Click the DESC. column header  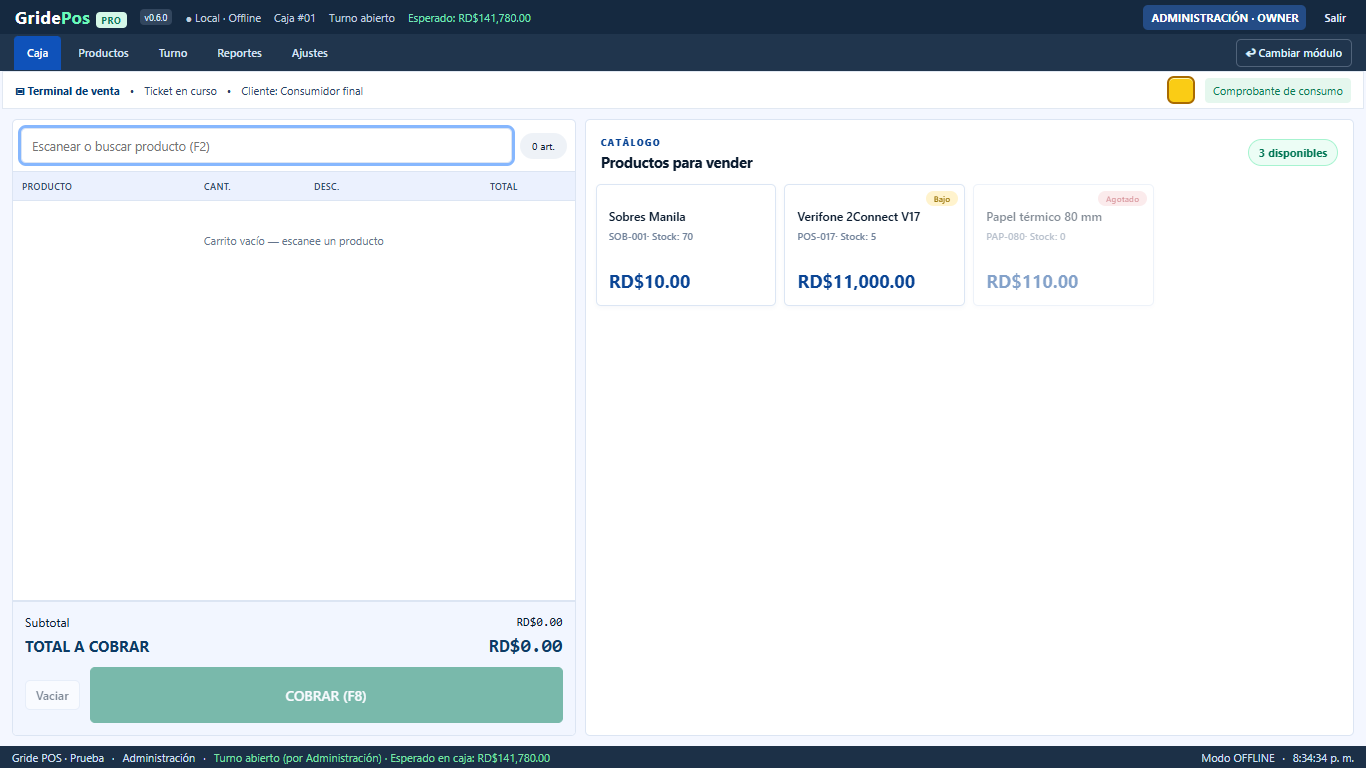pyautogui.click(x=326, y=187)
